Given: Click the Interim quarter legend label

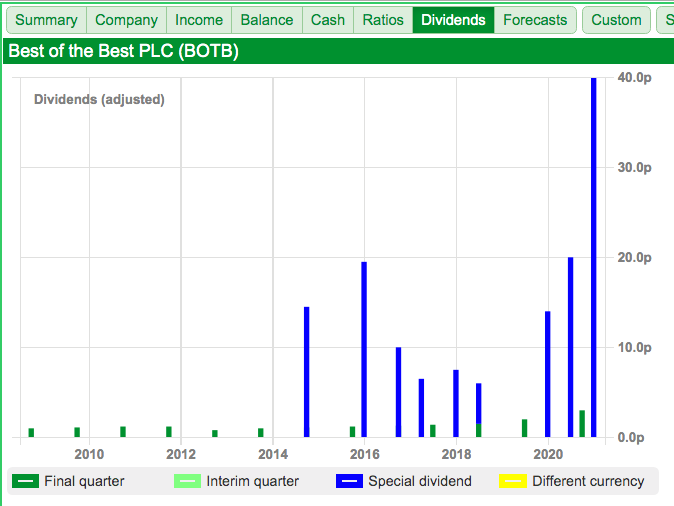Looking at the screenshot, I should [x=252, y=481].
